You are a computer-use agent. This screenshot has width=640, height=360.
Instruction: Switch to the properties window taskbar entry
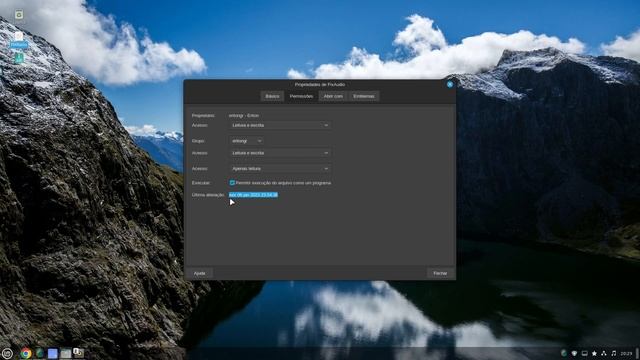tap(78, 353)
